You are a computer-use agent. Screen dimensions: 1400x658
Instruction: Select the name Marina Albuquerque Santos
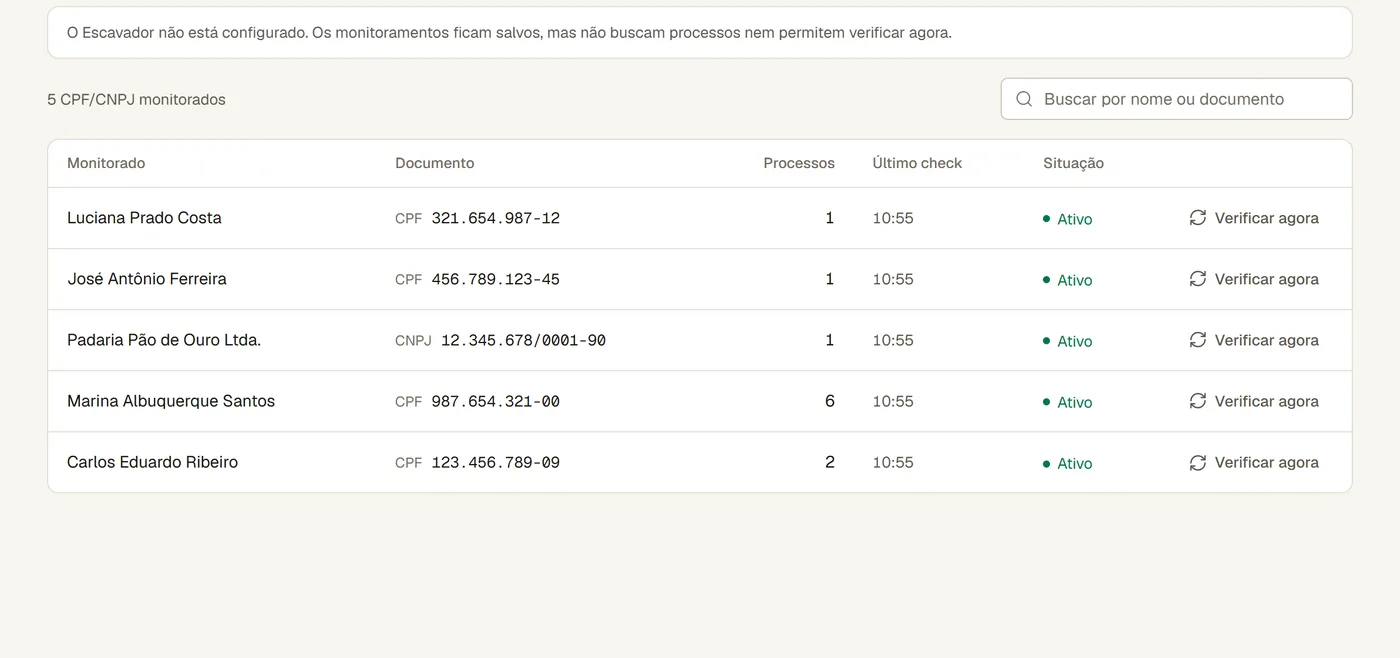[171, 401]
